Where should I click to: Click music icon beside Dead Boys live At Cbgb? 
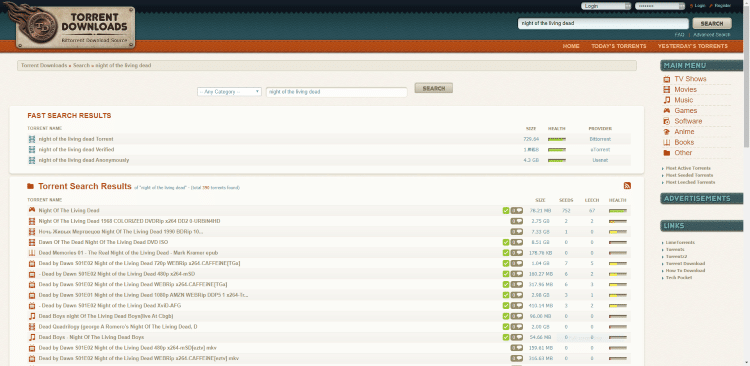pyautogui.click(x=32, y=316)
